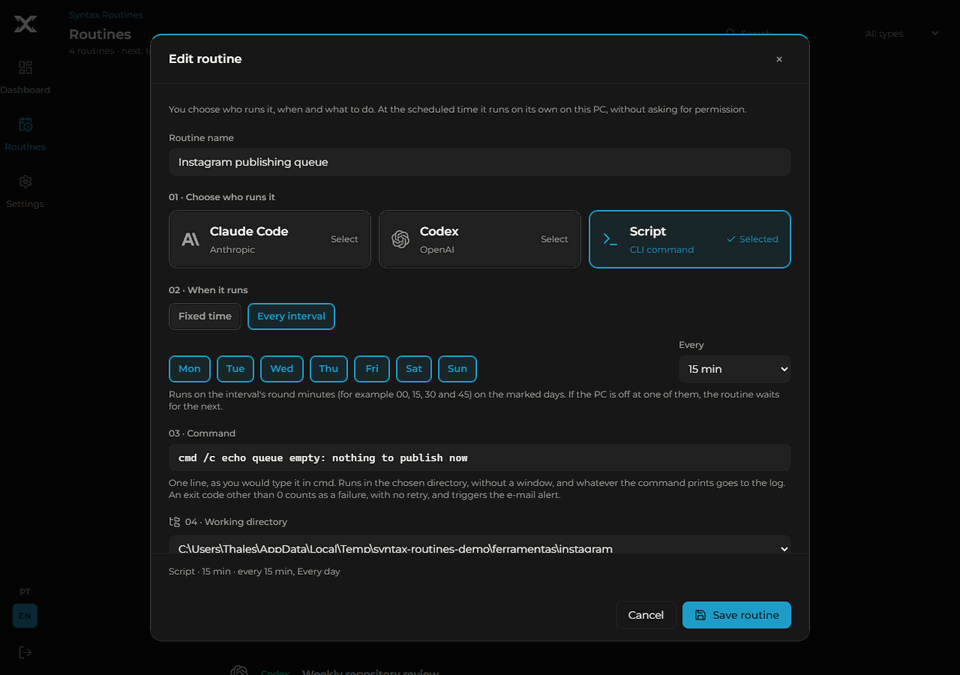Image resolution: width=960 pixels, height=675 pixels.
Task: Toggle the Wed day chip
Action: pos(282,369)
